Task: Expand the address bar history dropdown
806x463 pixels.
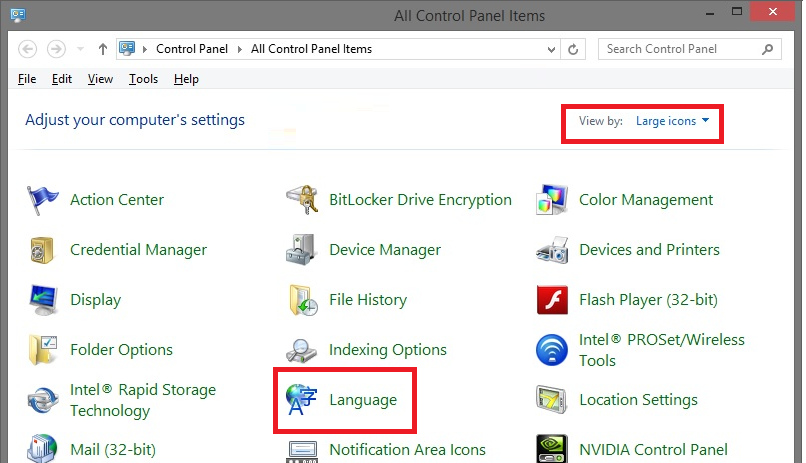Action: pos(551,50)
